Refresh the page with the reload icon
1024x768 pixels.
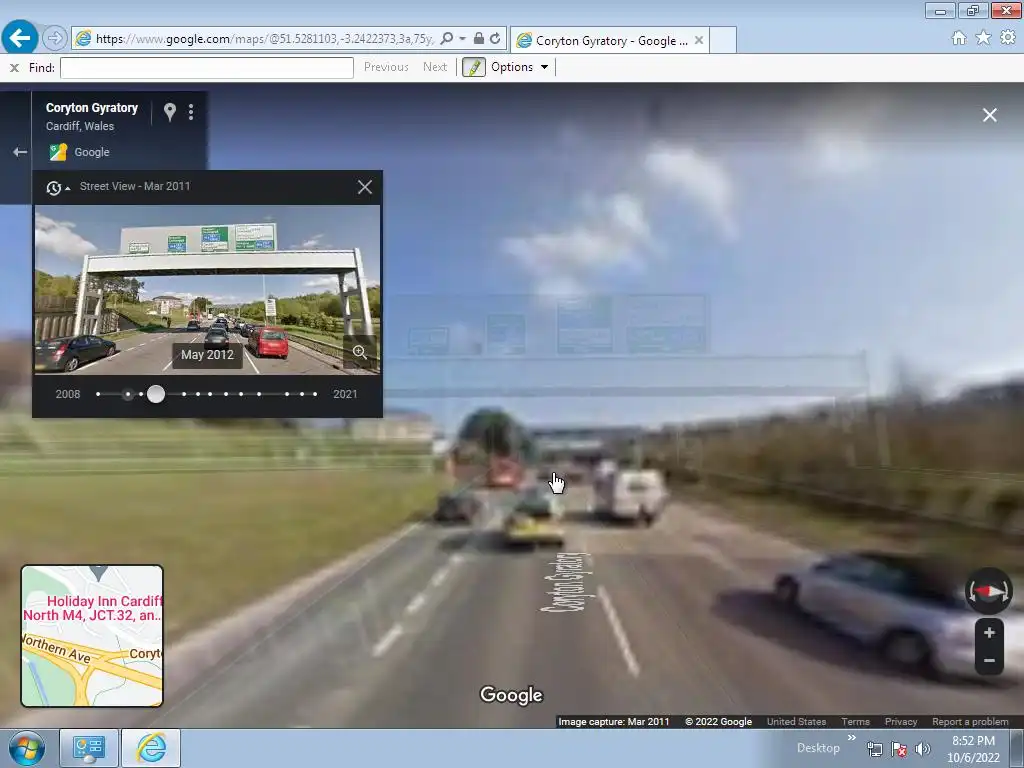click(x=495, y=39)
